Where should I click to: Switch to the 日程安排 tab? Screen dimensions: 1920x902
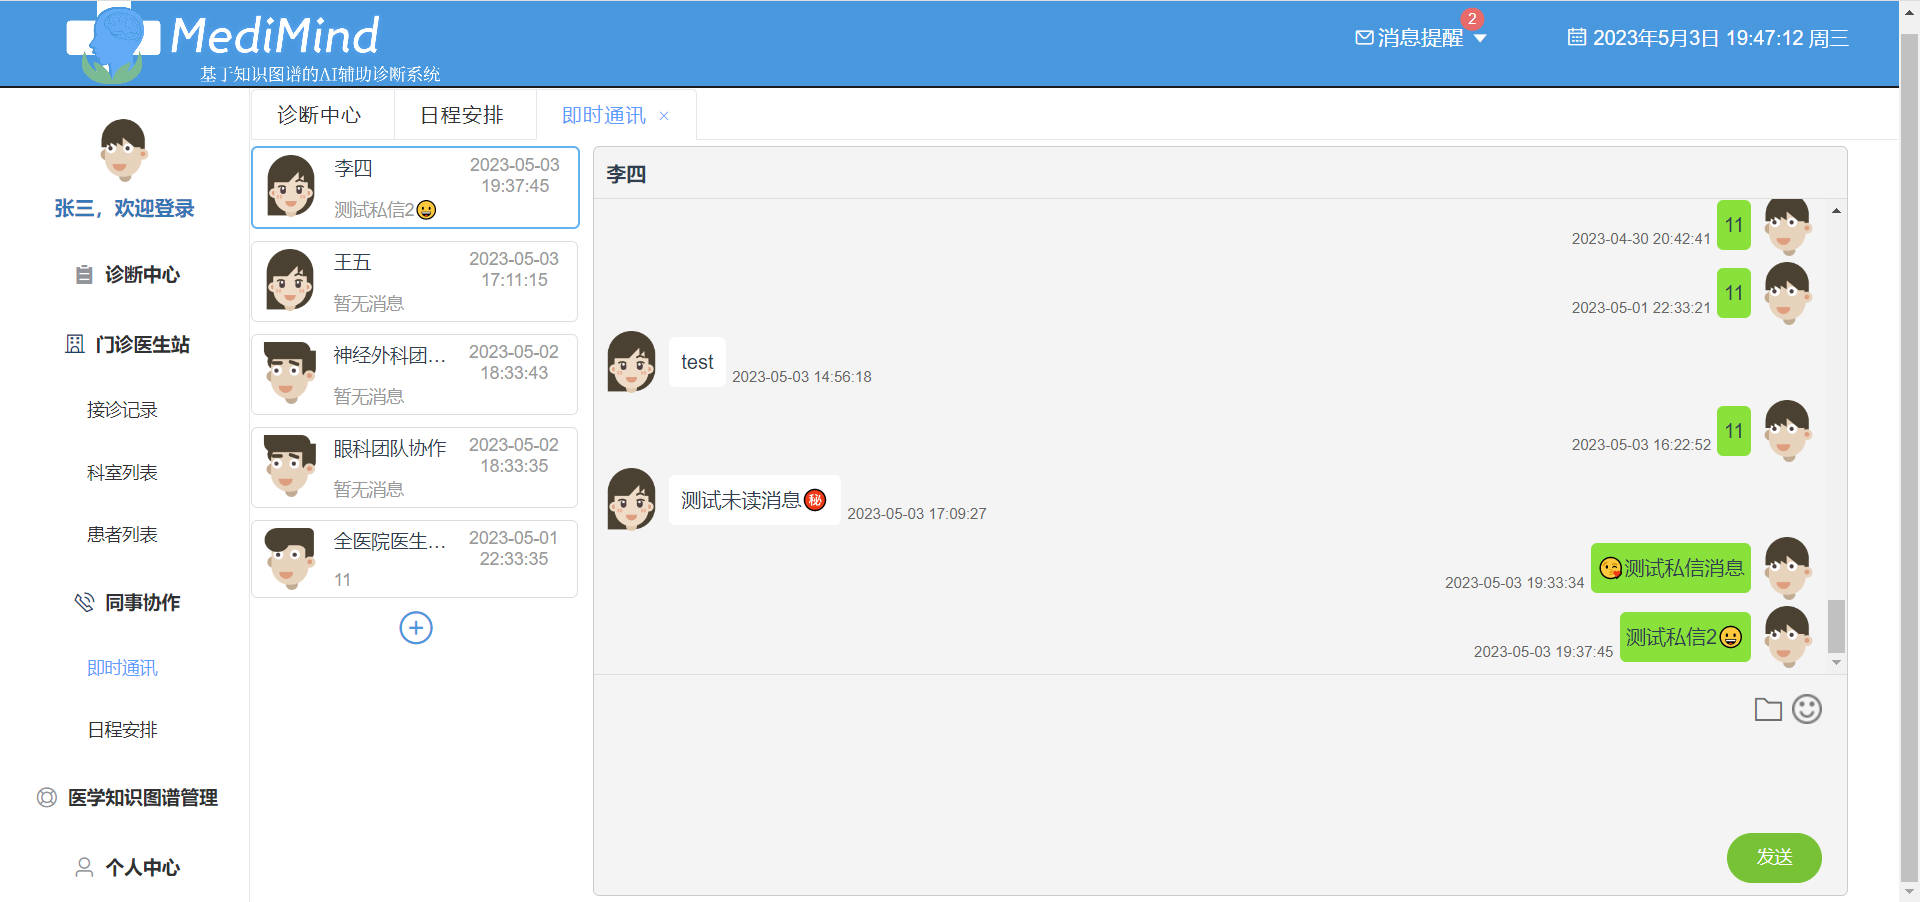(x=463, y=115)
